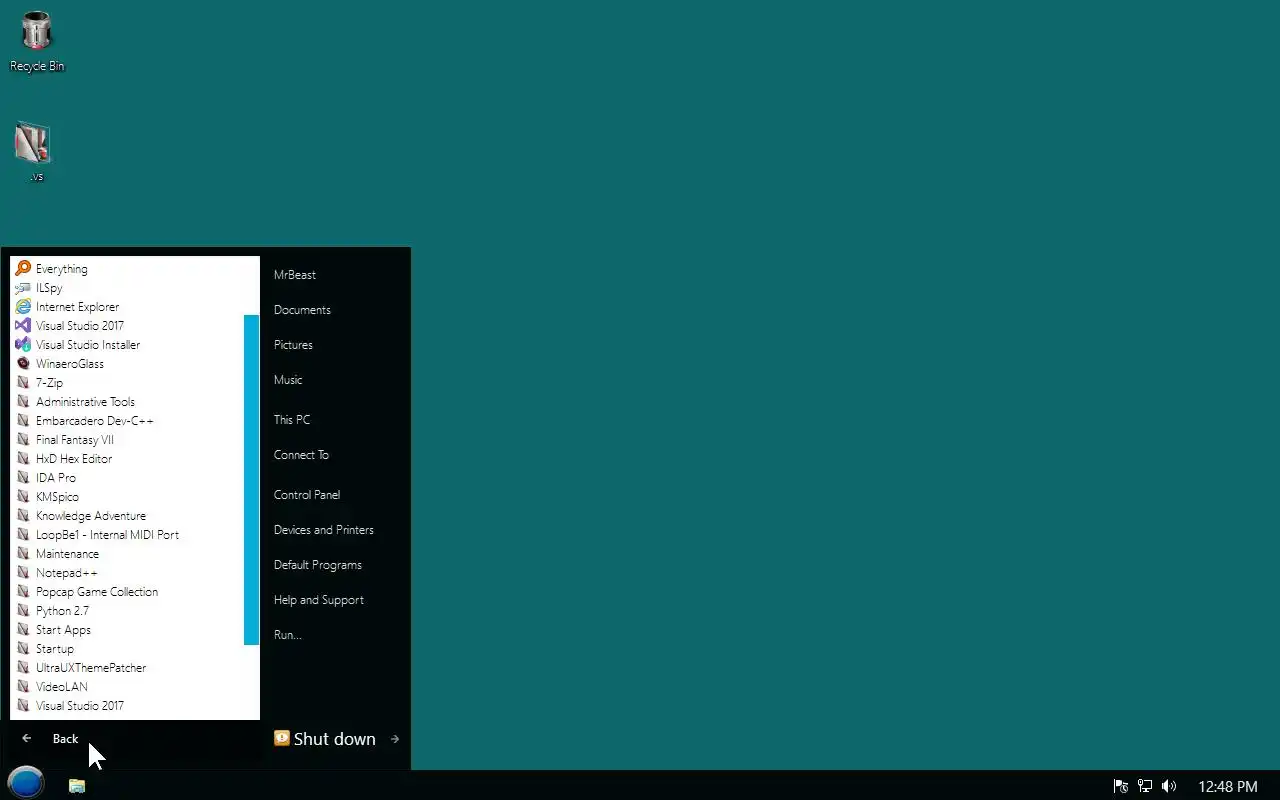Click the Final Fantasy VII folder icon
1280x800 pixels.
[x=23, y=439]
